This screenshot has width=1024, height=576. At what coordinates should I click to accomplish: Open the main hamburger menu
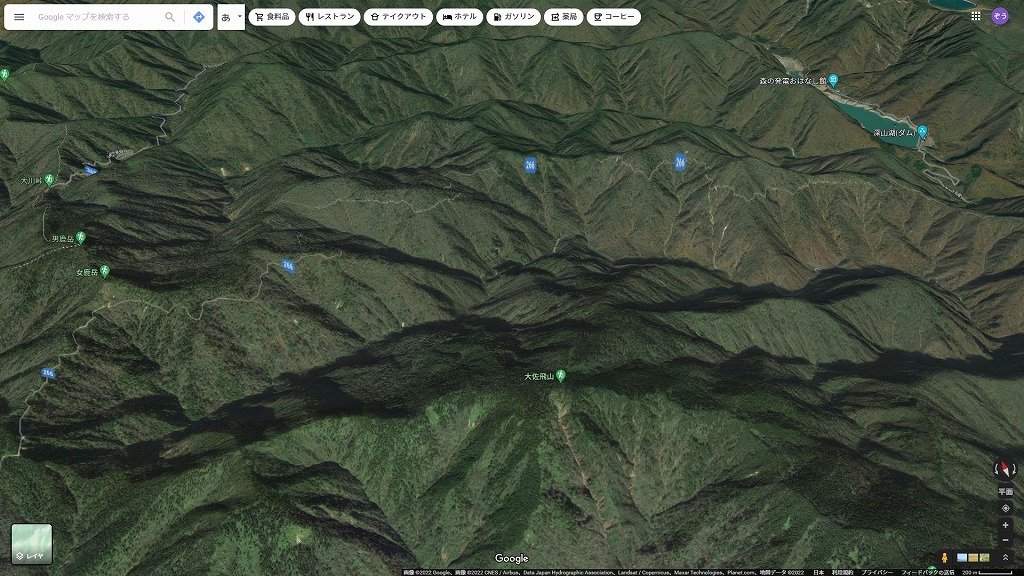point(19,17)
